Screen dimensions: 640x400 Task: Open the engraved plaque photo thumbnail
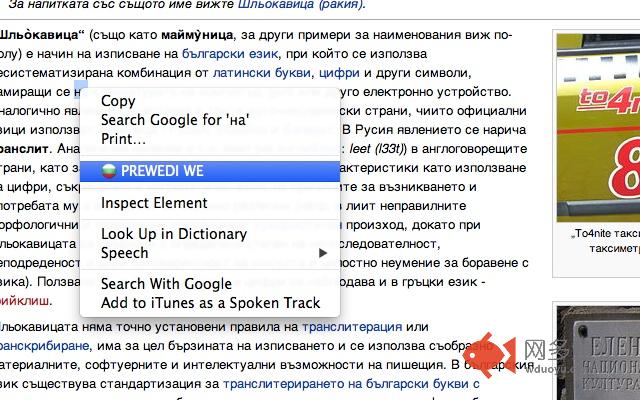(598, 353)
